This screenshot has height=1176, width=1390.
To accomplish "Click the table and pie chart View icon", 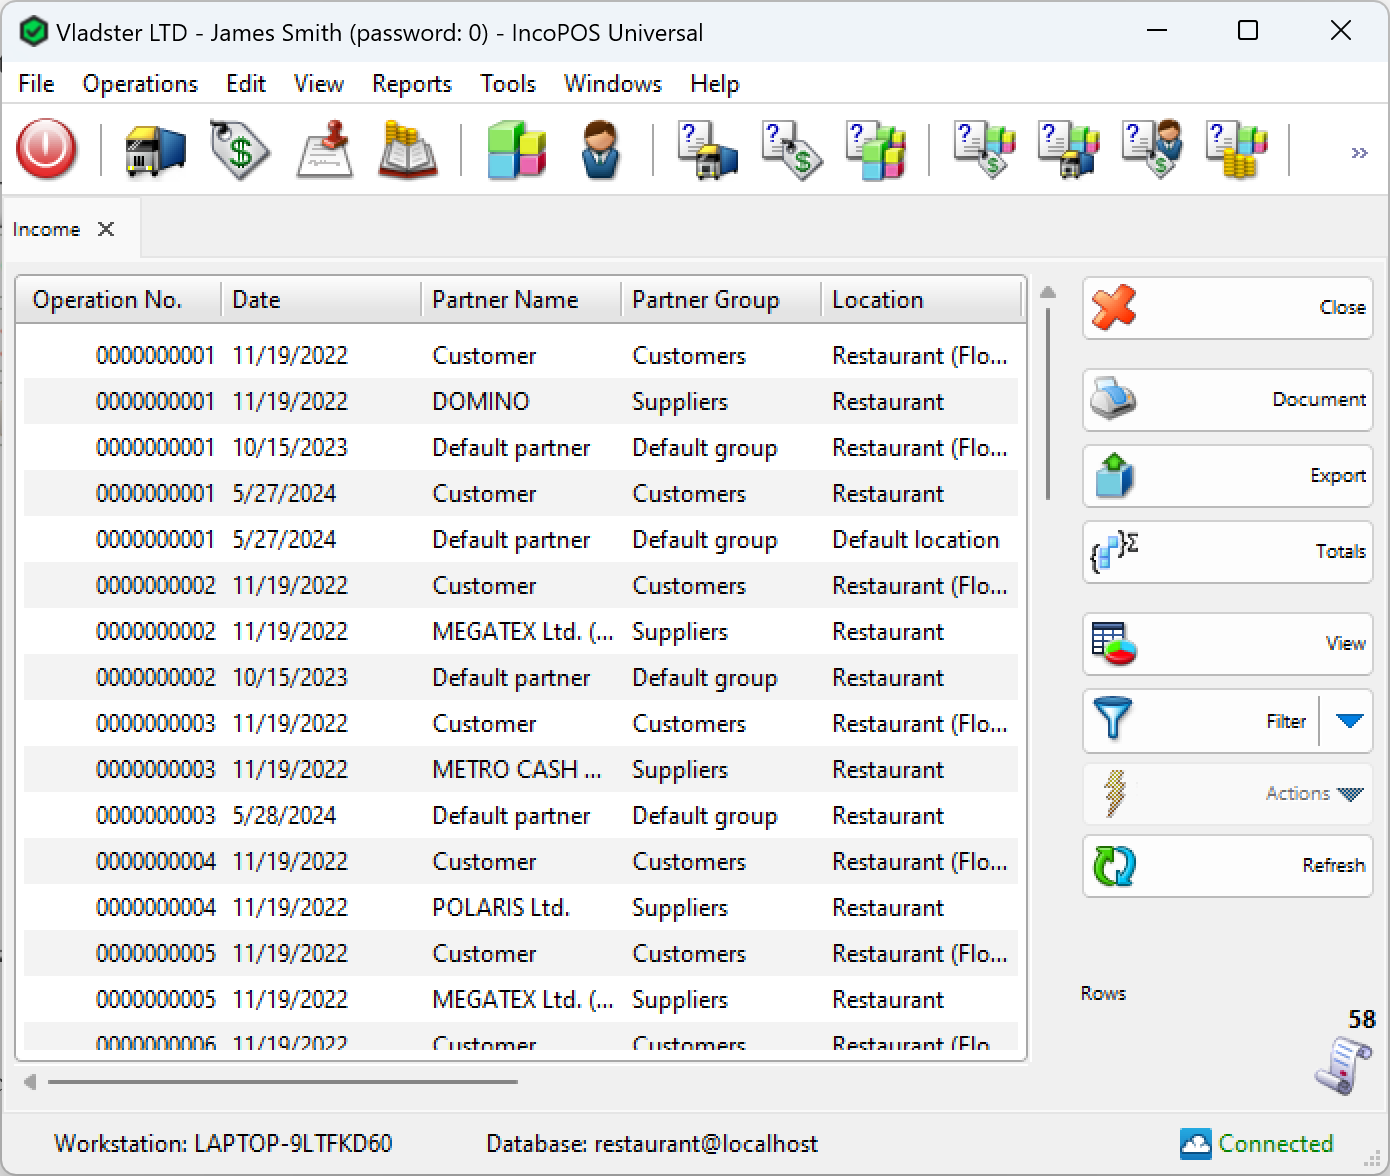I will pos(1114,643).
